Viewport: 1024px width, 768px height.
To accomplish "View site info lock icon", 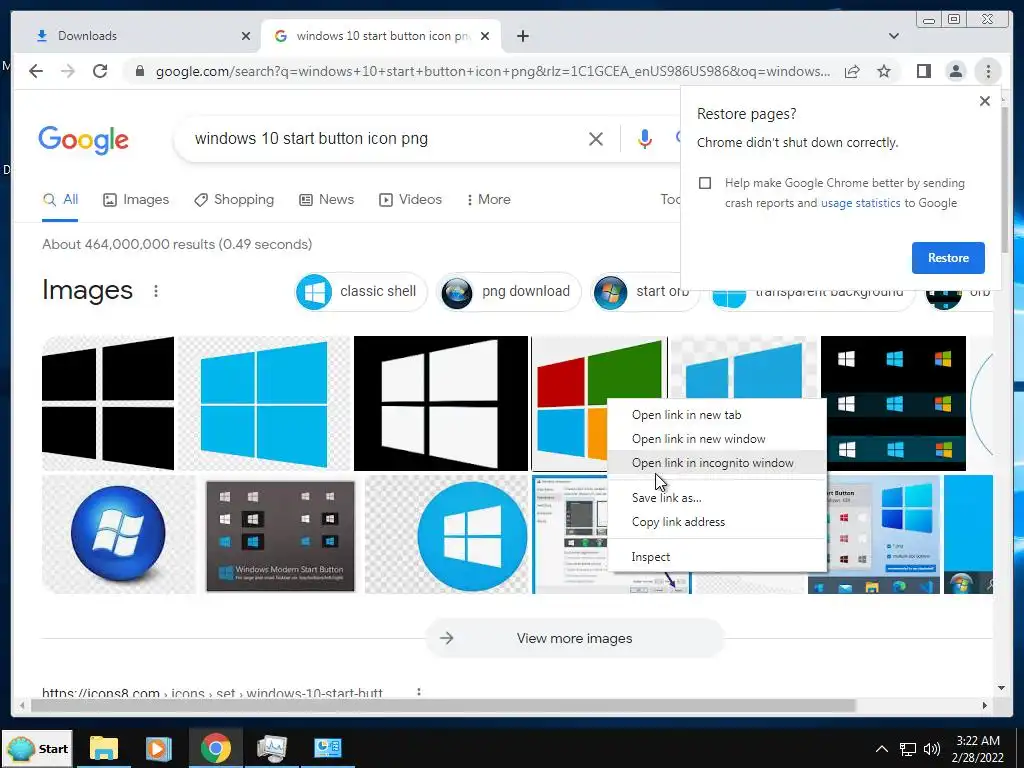I will (x=139, y=71).
